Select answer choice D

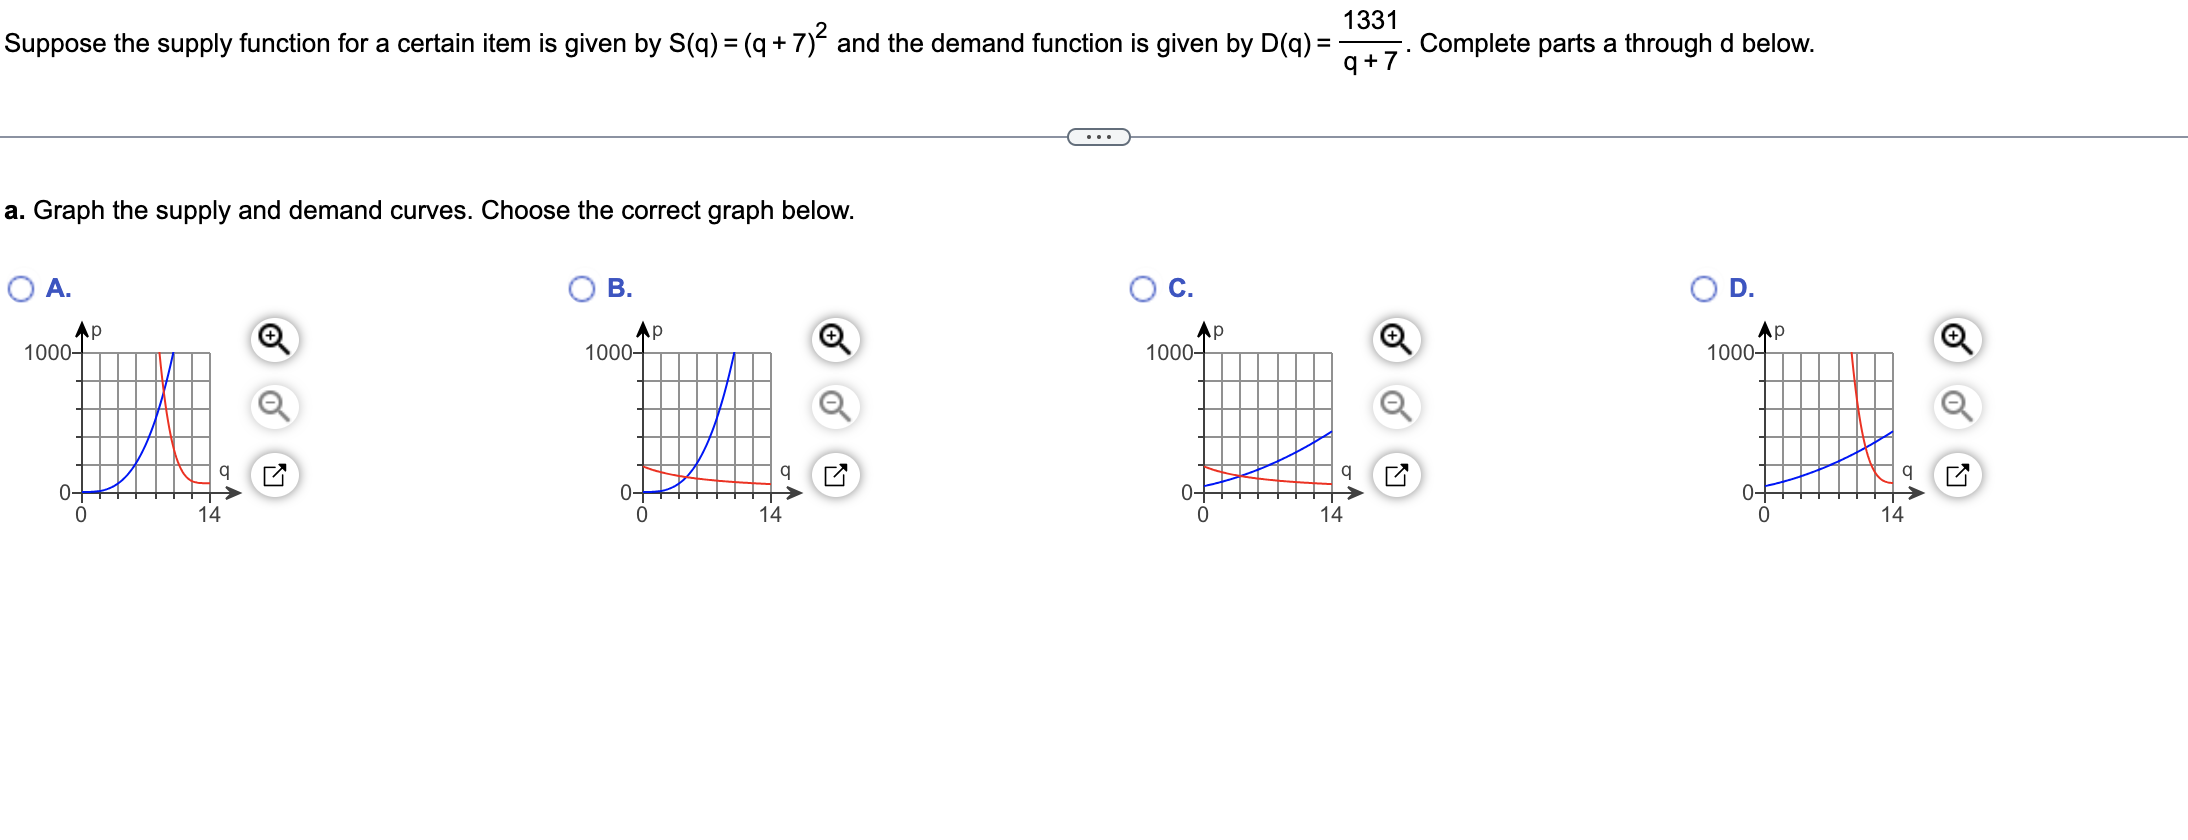1705,288
